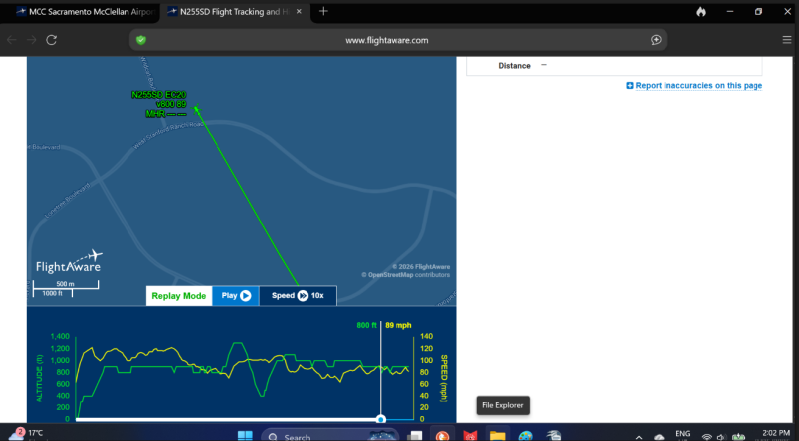The width and height of the screenshot is (799, 441).
Task: Click the www.flightaware.com address bar
Action: pos(386,40)
